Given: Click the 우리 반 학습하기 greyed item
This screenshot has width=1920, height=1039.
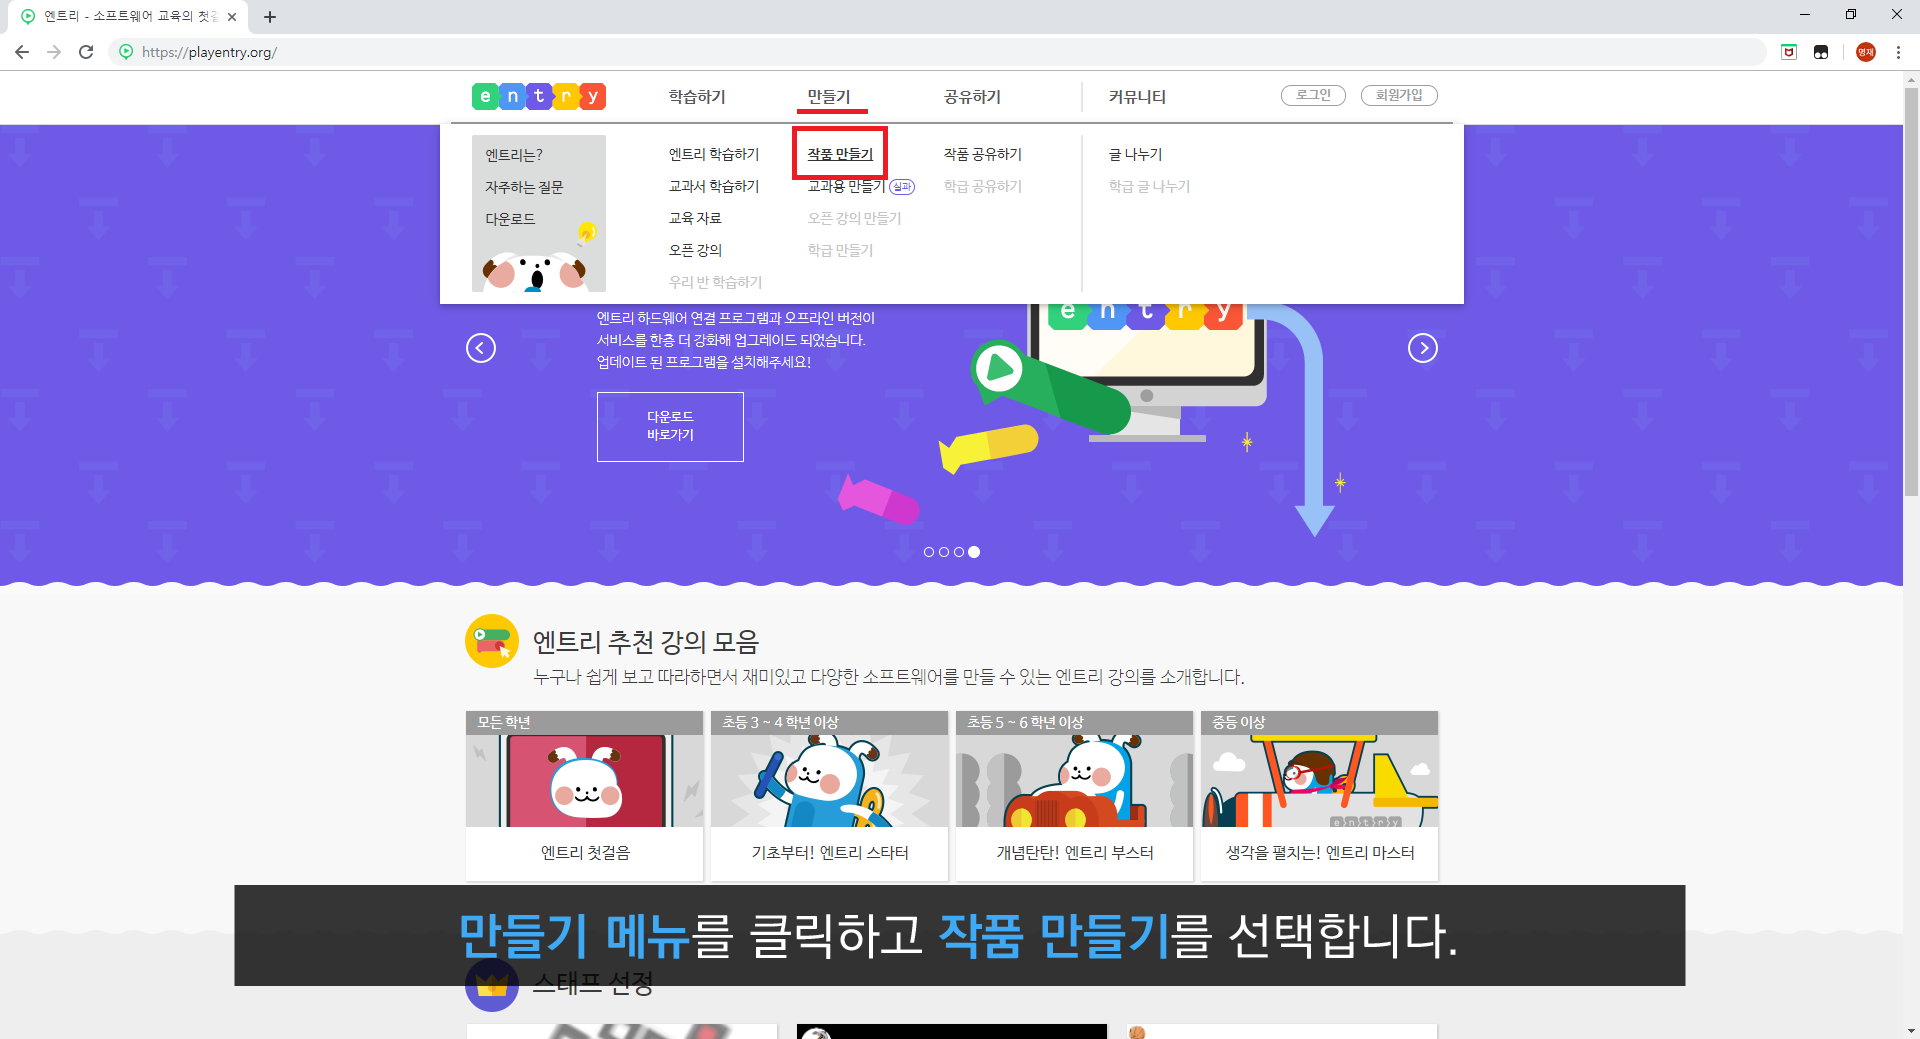Looking at the screenshot, I should pyautogui.click(x=715, y=282).
